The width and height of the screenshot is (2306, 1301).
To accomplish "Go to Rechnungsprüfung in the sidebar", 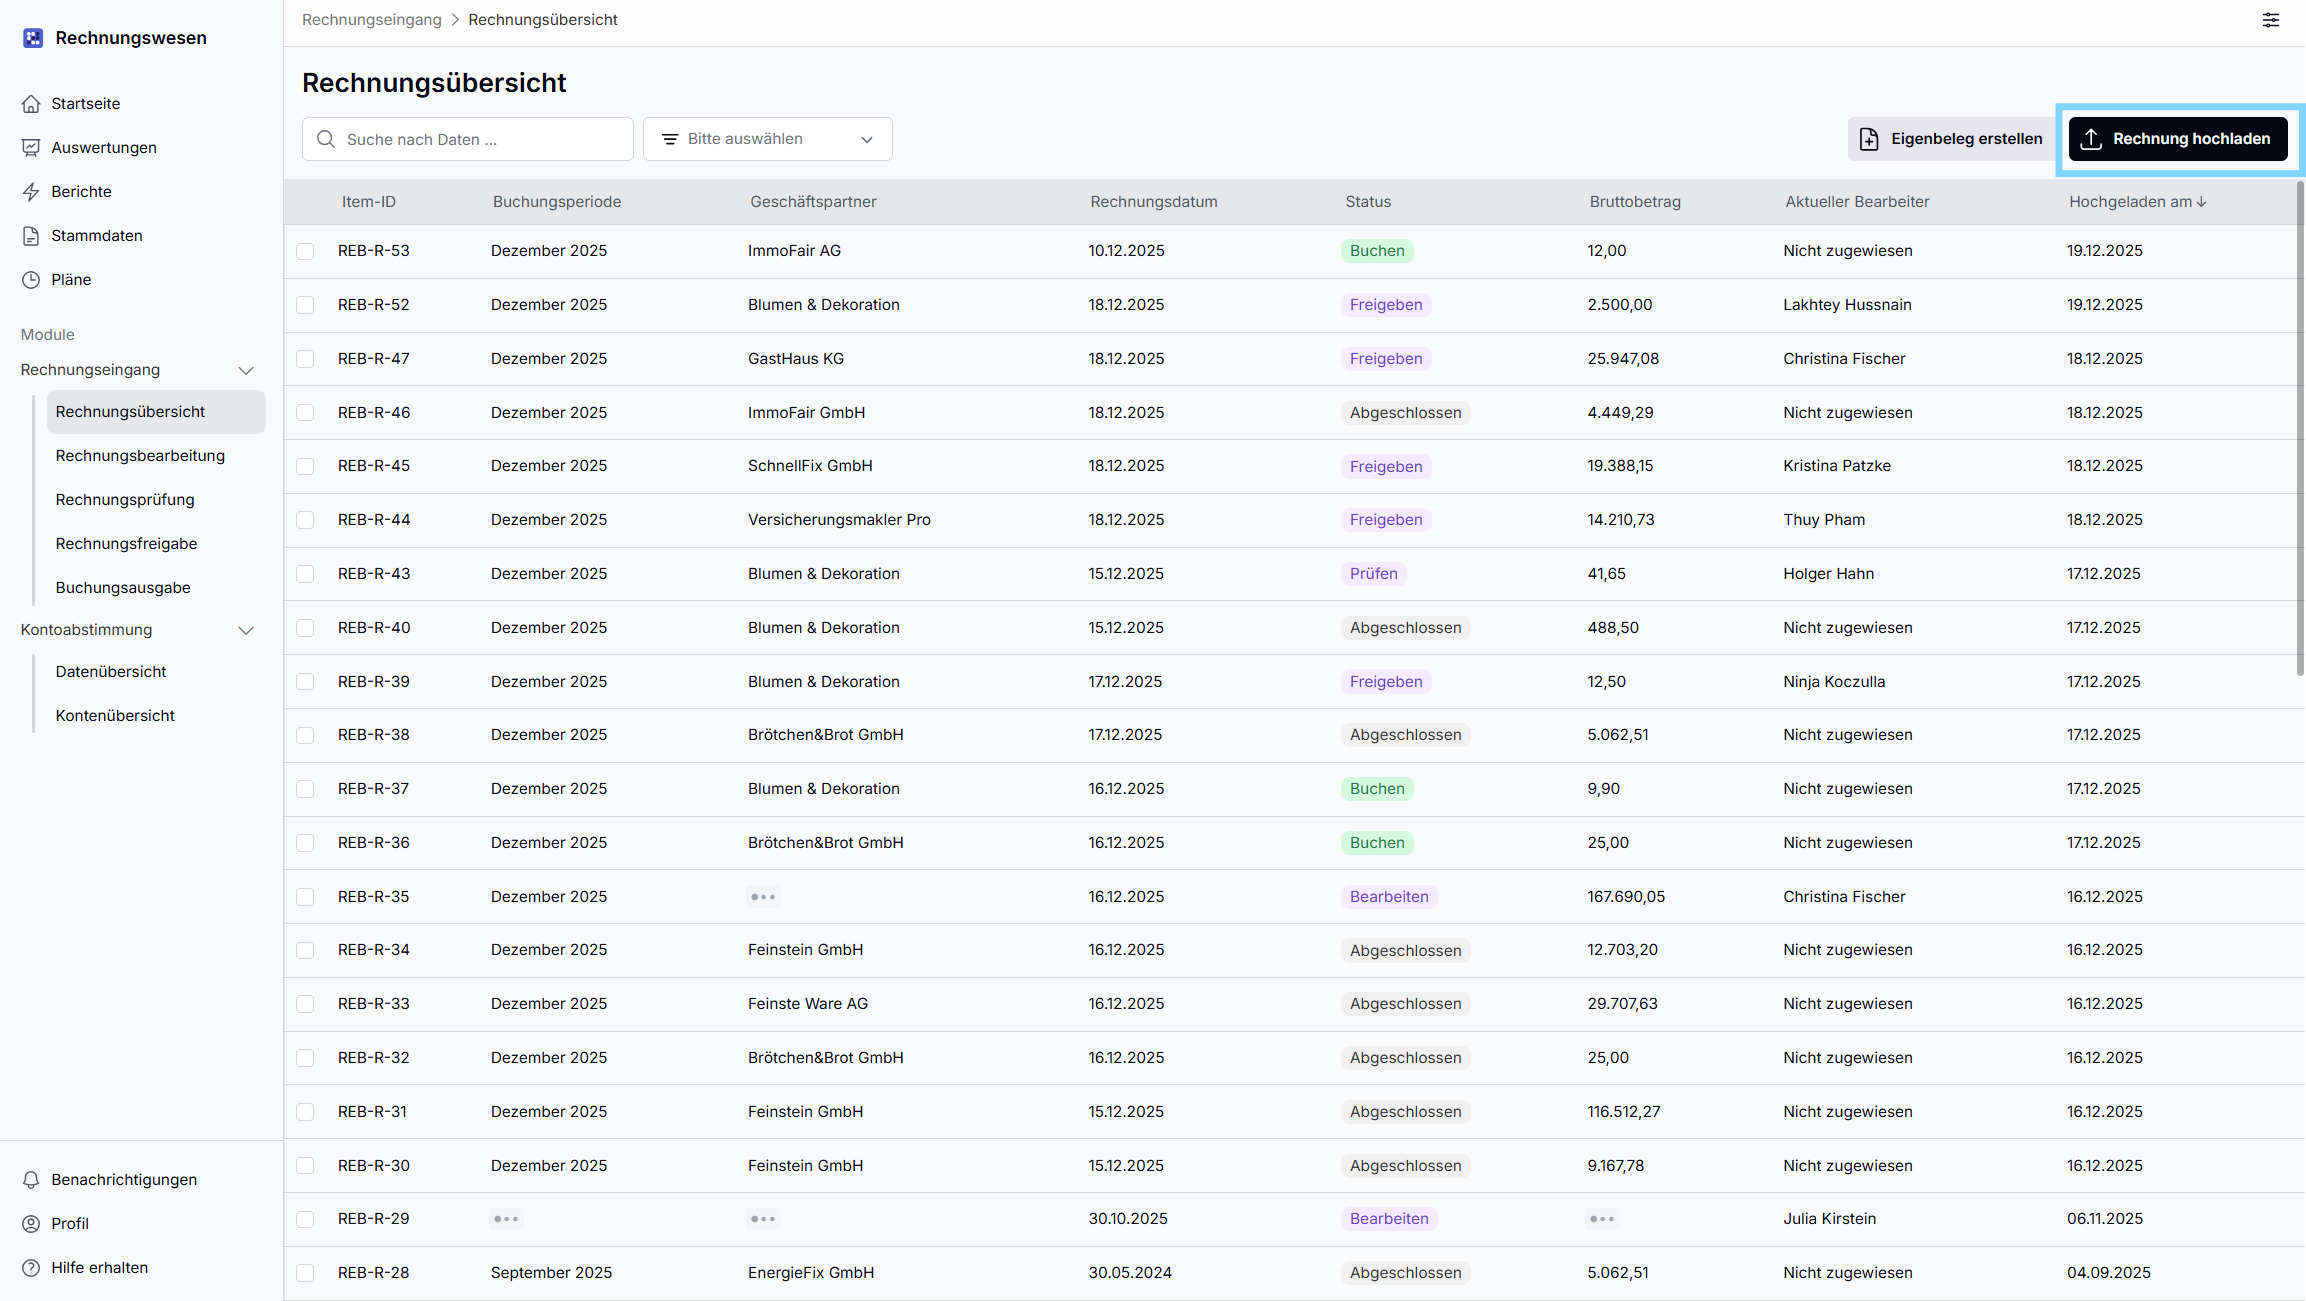I will [125, 500].
